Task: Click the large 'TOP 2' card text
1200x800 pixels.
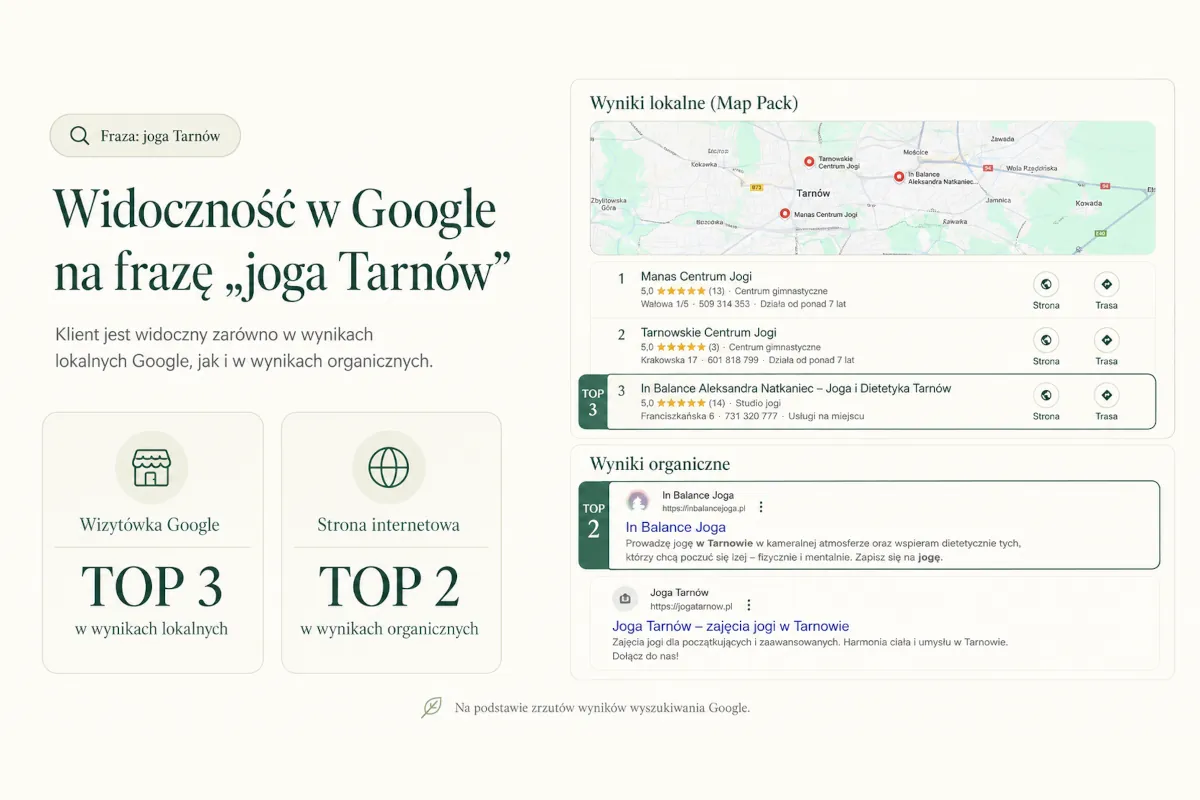Action: [390, 587]
